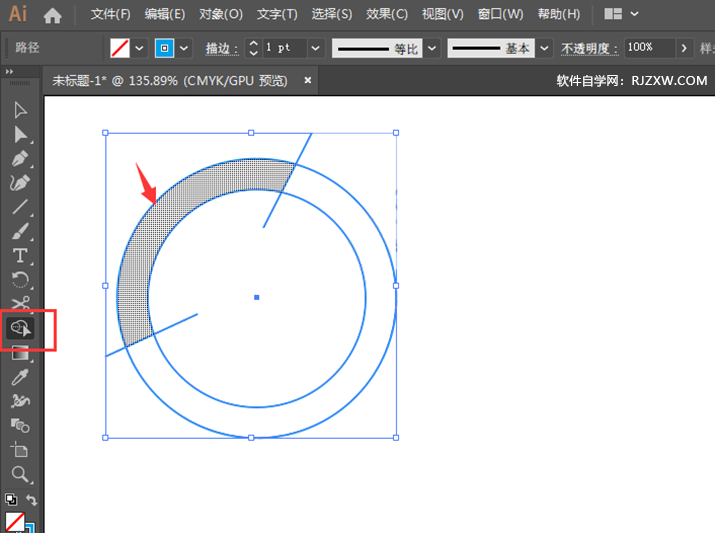Click the Illustrator Ai logo

pos(18,14)
